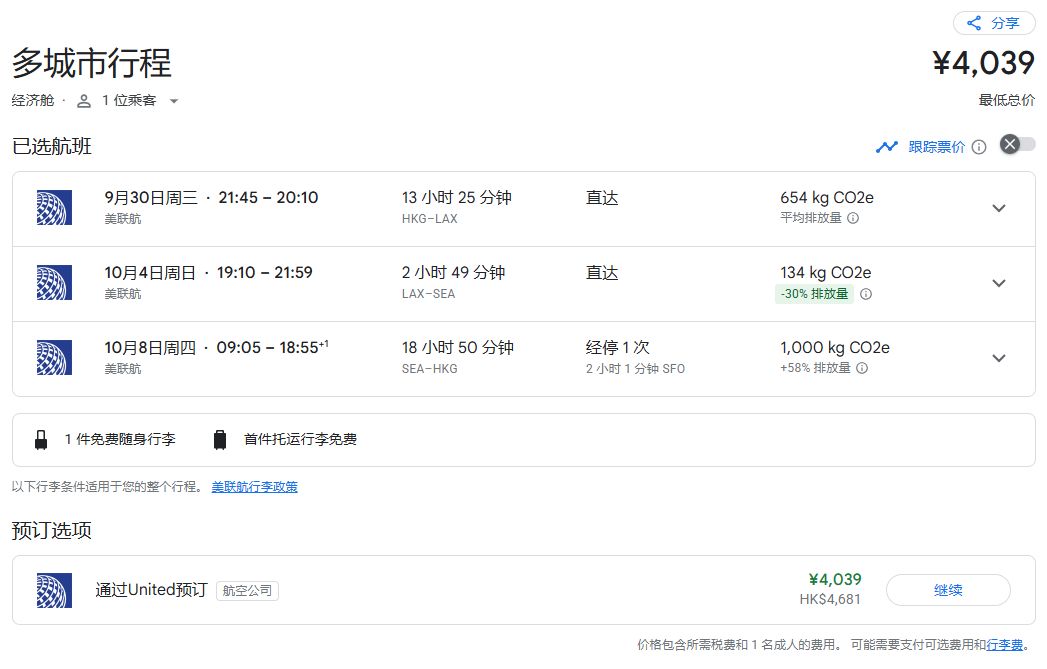Image resolution: width=1047 pixels, height=669 pixels.
Task: Click the 继续 continue button
Action: pos(948,590)
